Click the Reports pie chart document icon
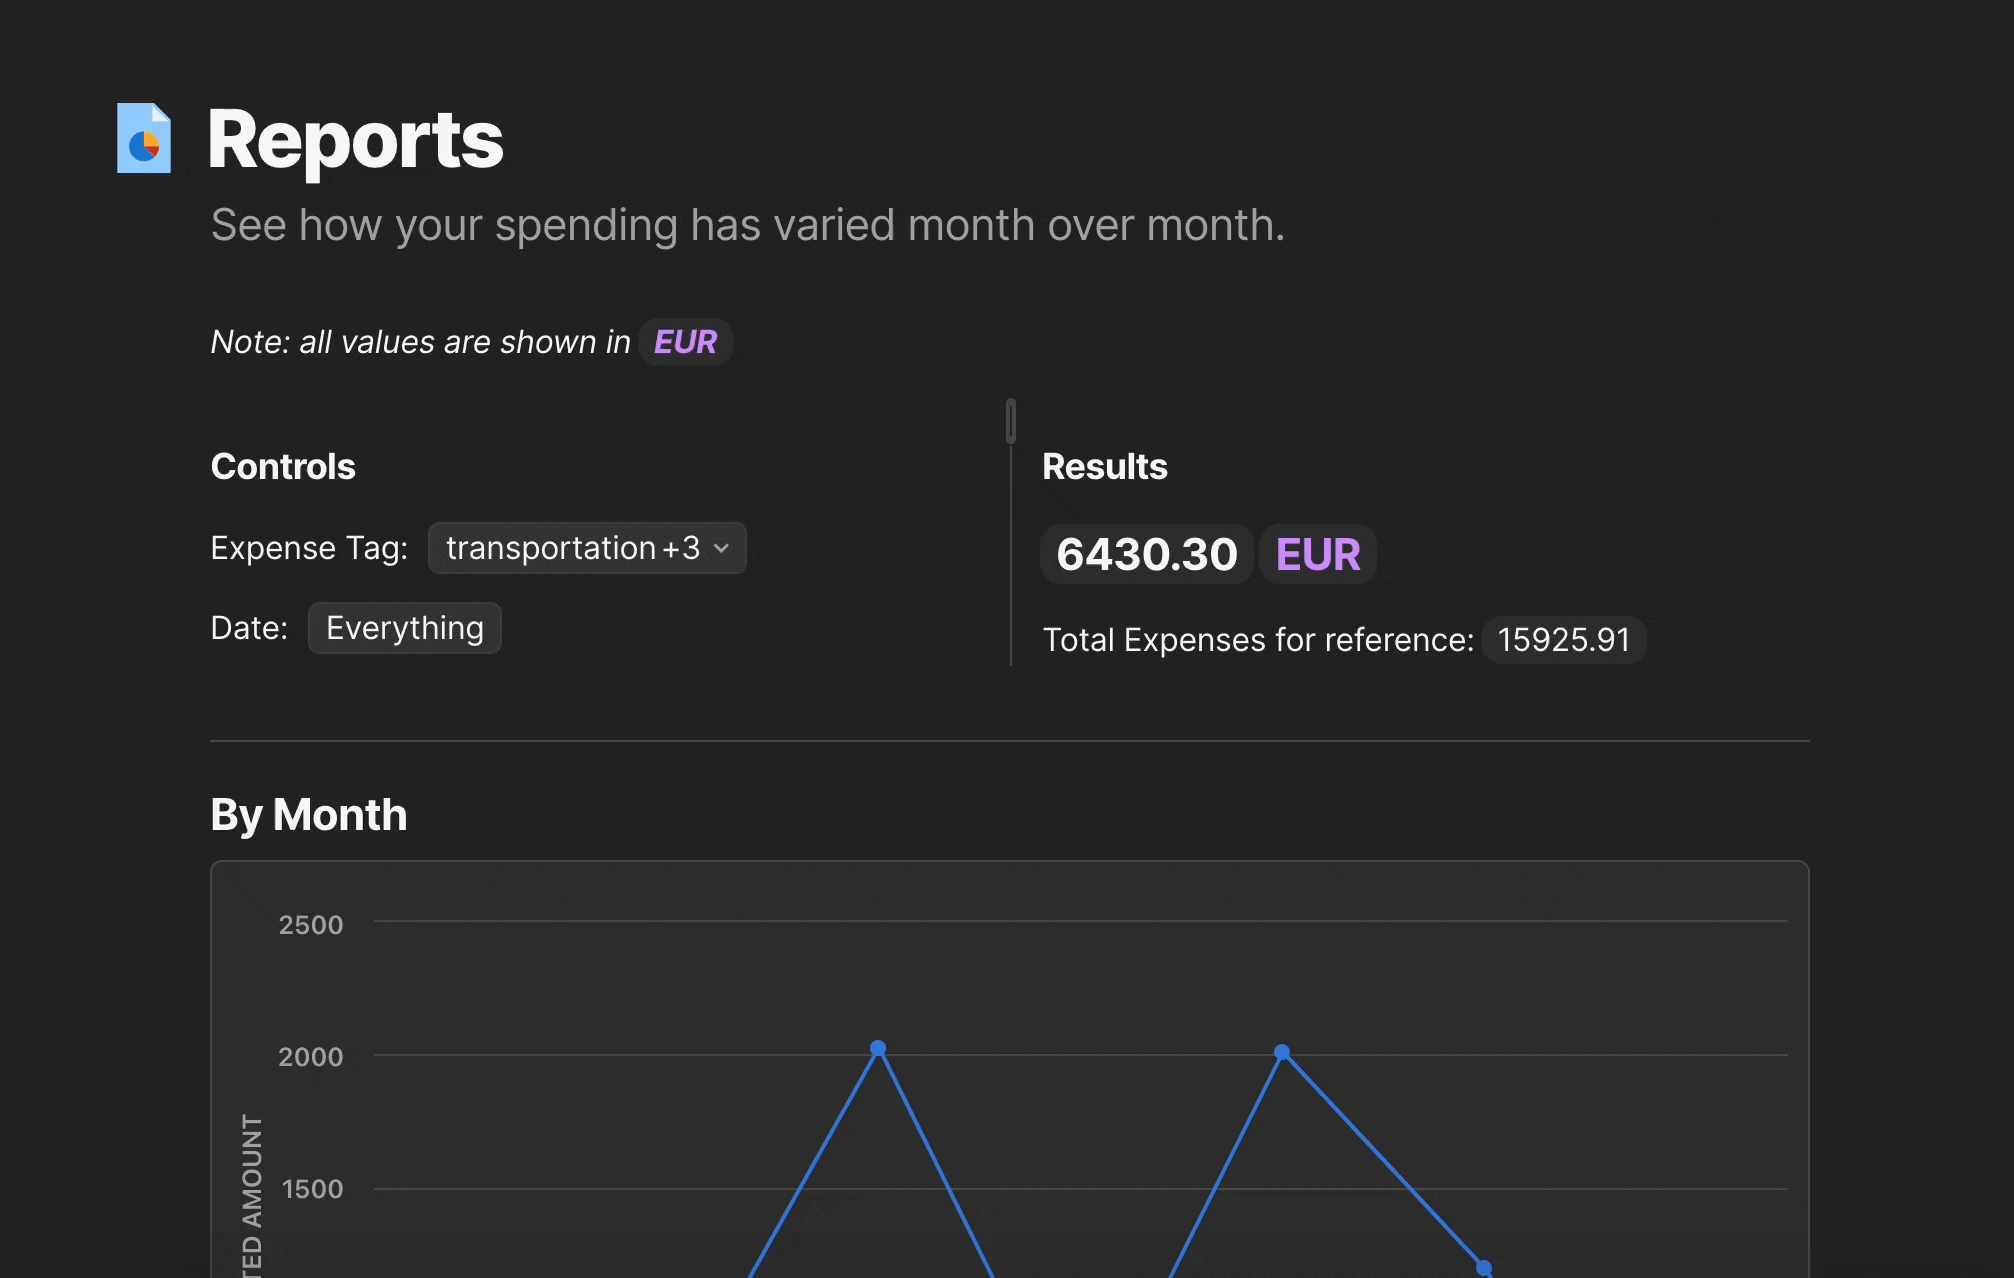This screenshot has width=2014, height=1278. 144,138
